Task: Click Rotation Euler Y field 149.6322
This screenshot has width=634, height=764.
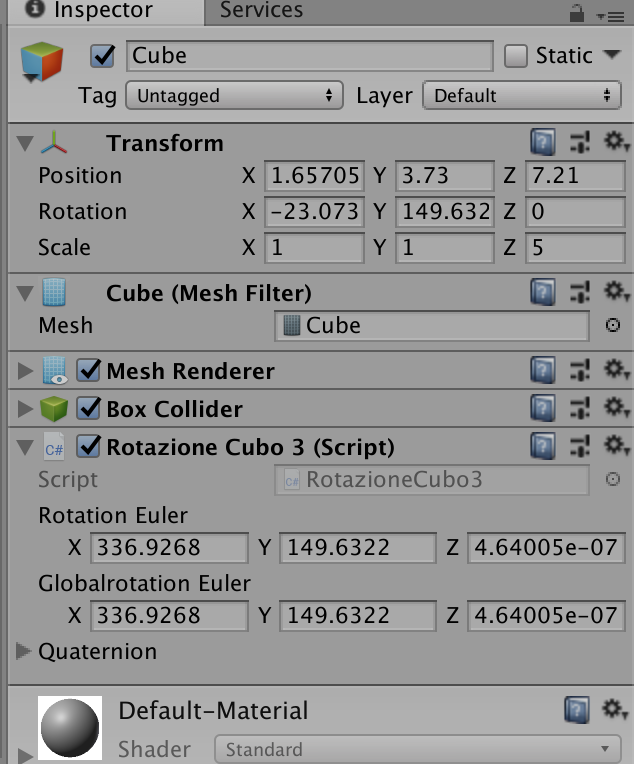Action: coord(358,548)
